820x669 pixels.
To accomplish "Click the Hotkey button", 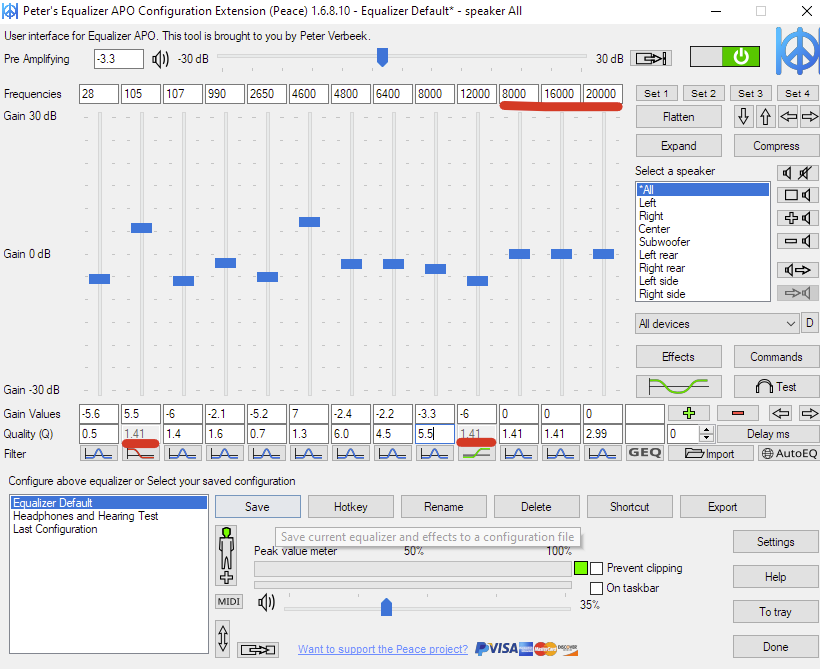I will point(350,507).
